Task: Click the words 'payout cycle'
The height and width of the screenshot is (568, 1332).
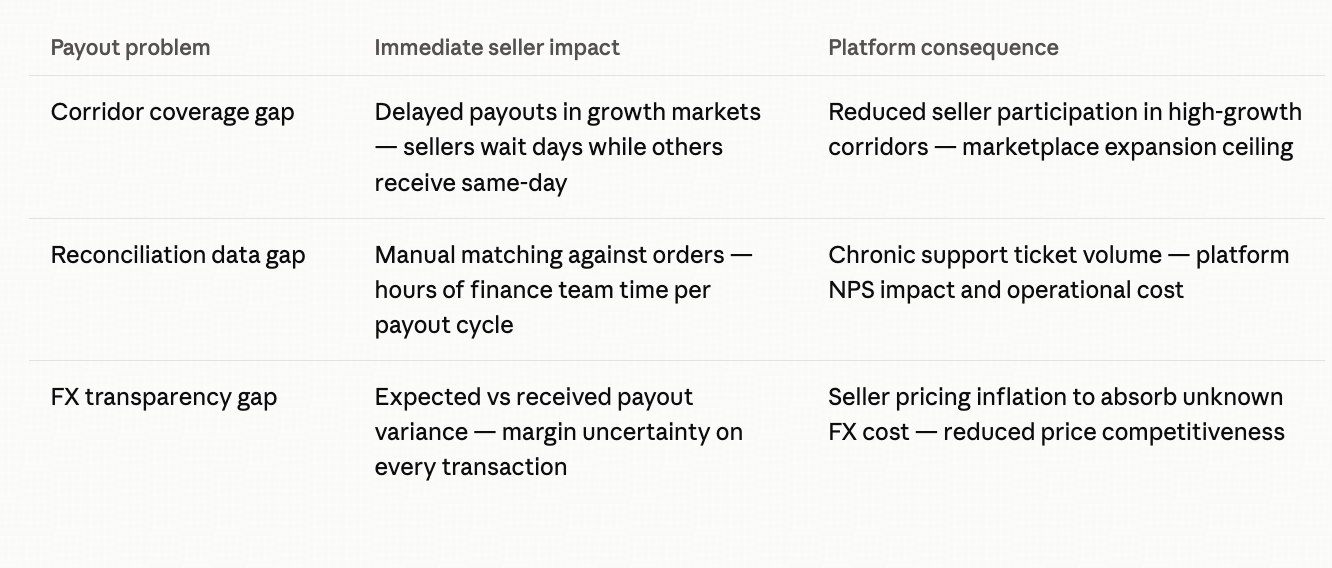Action: [x=444, y=325]
